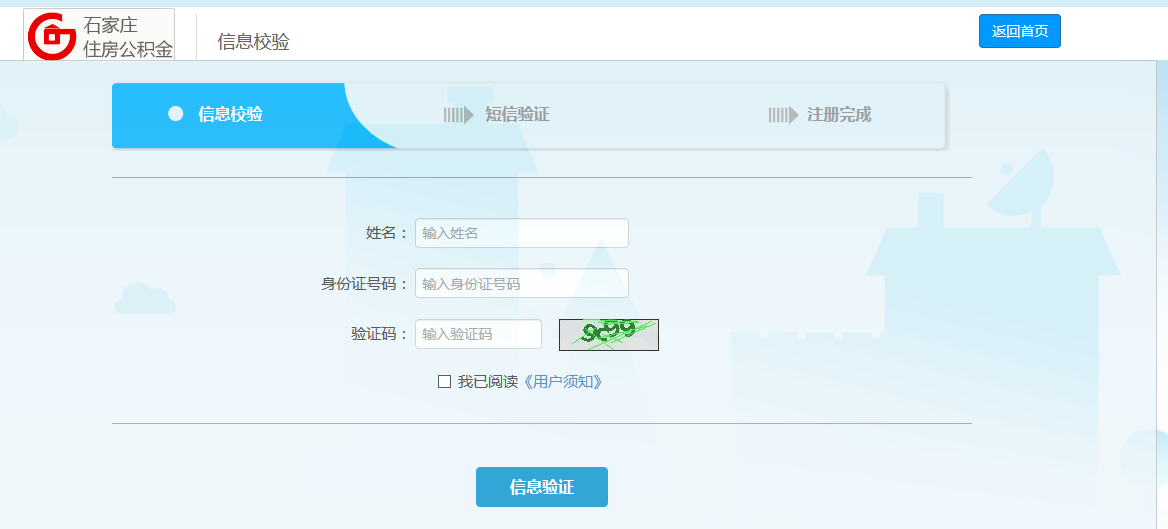The image size is (1168, 529).
Task: Click the 石家庄住房公积金 logo text
Action: tap(128, 37)
